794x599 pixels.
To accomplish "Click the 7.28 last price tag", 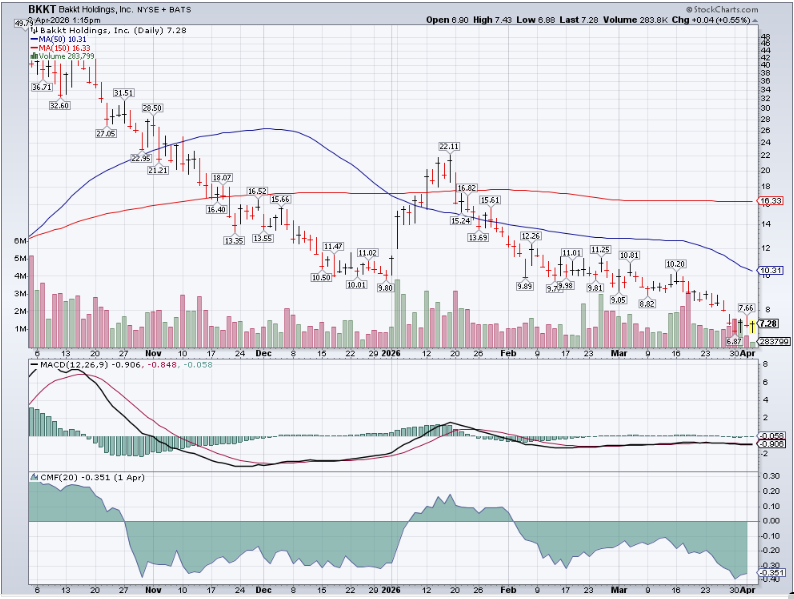I will 769,324.
